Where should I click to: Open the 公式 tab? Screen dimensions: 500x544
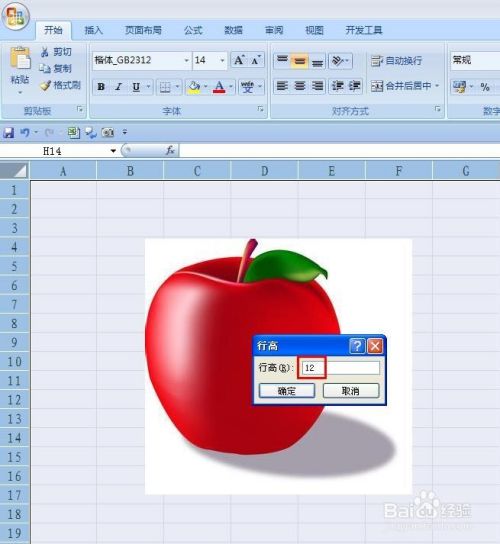point(193,30)
